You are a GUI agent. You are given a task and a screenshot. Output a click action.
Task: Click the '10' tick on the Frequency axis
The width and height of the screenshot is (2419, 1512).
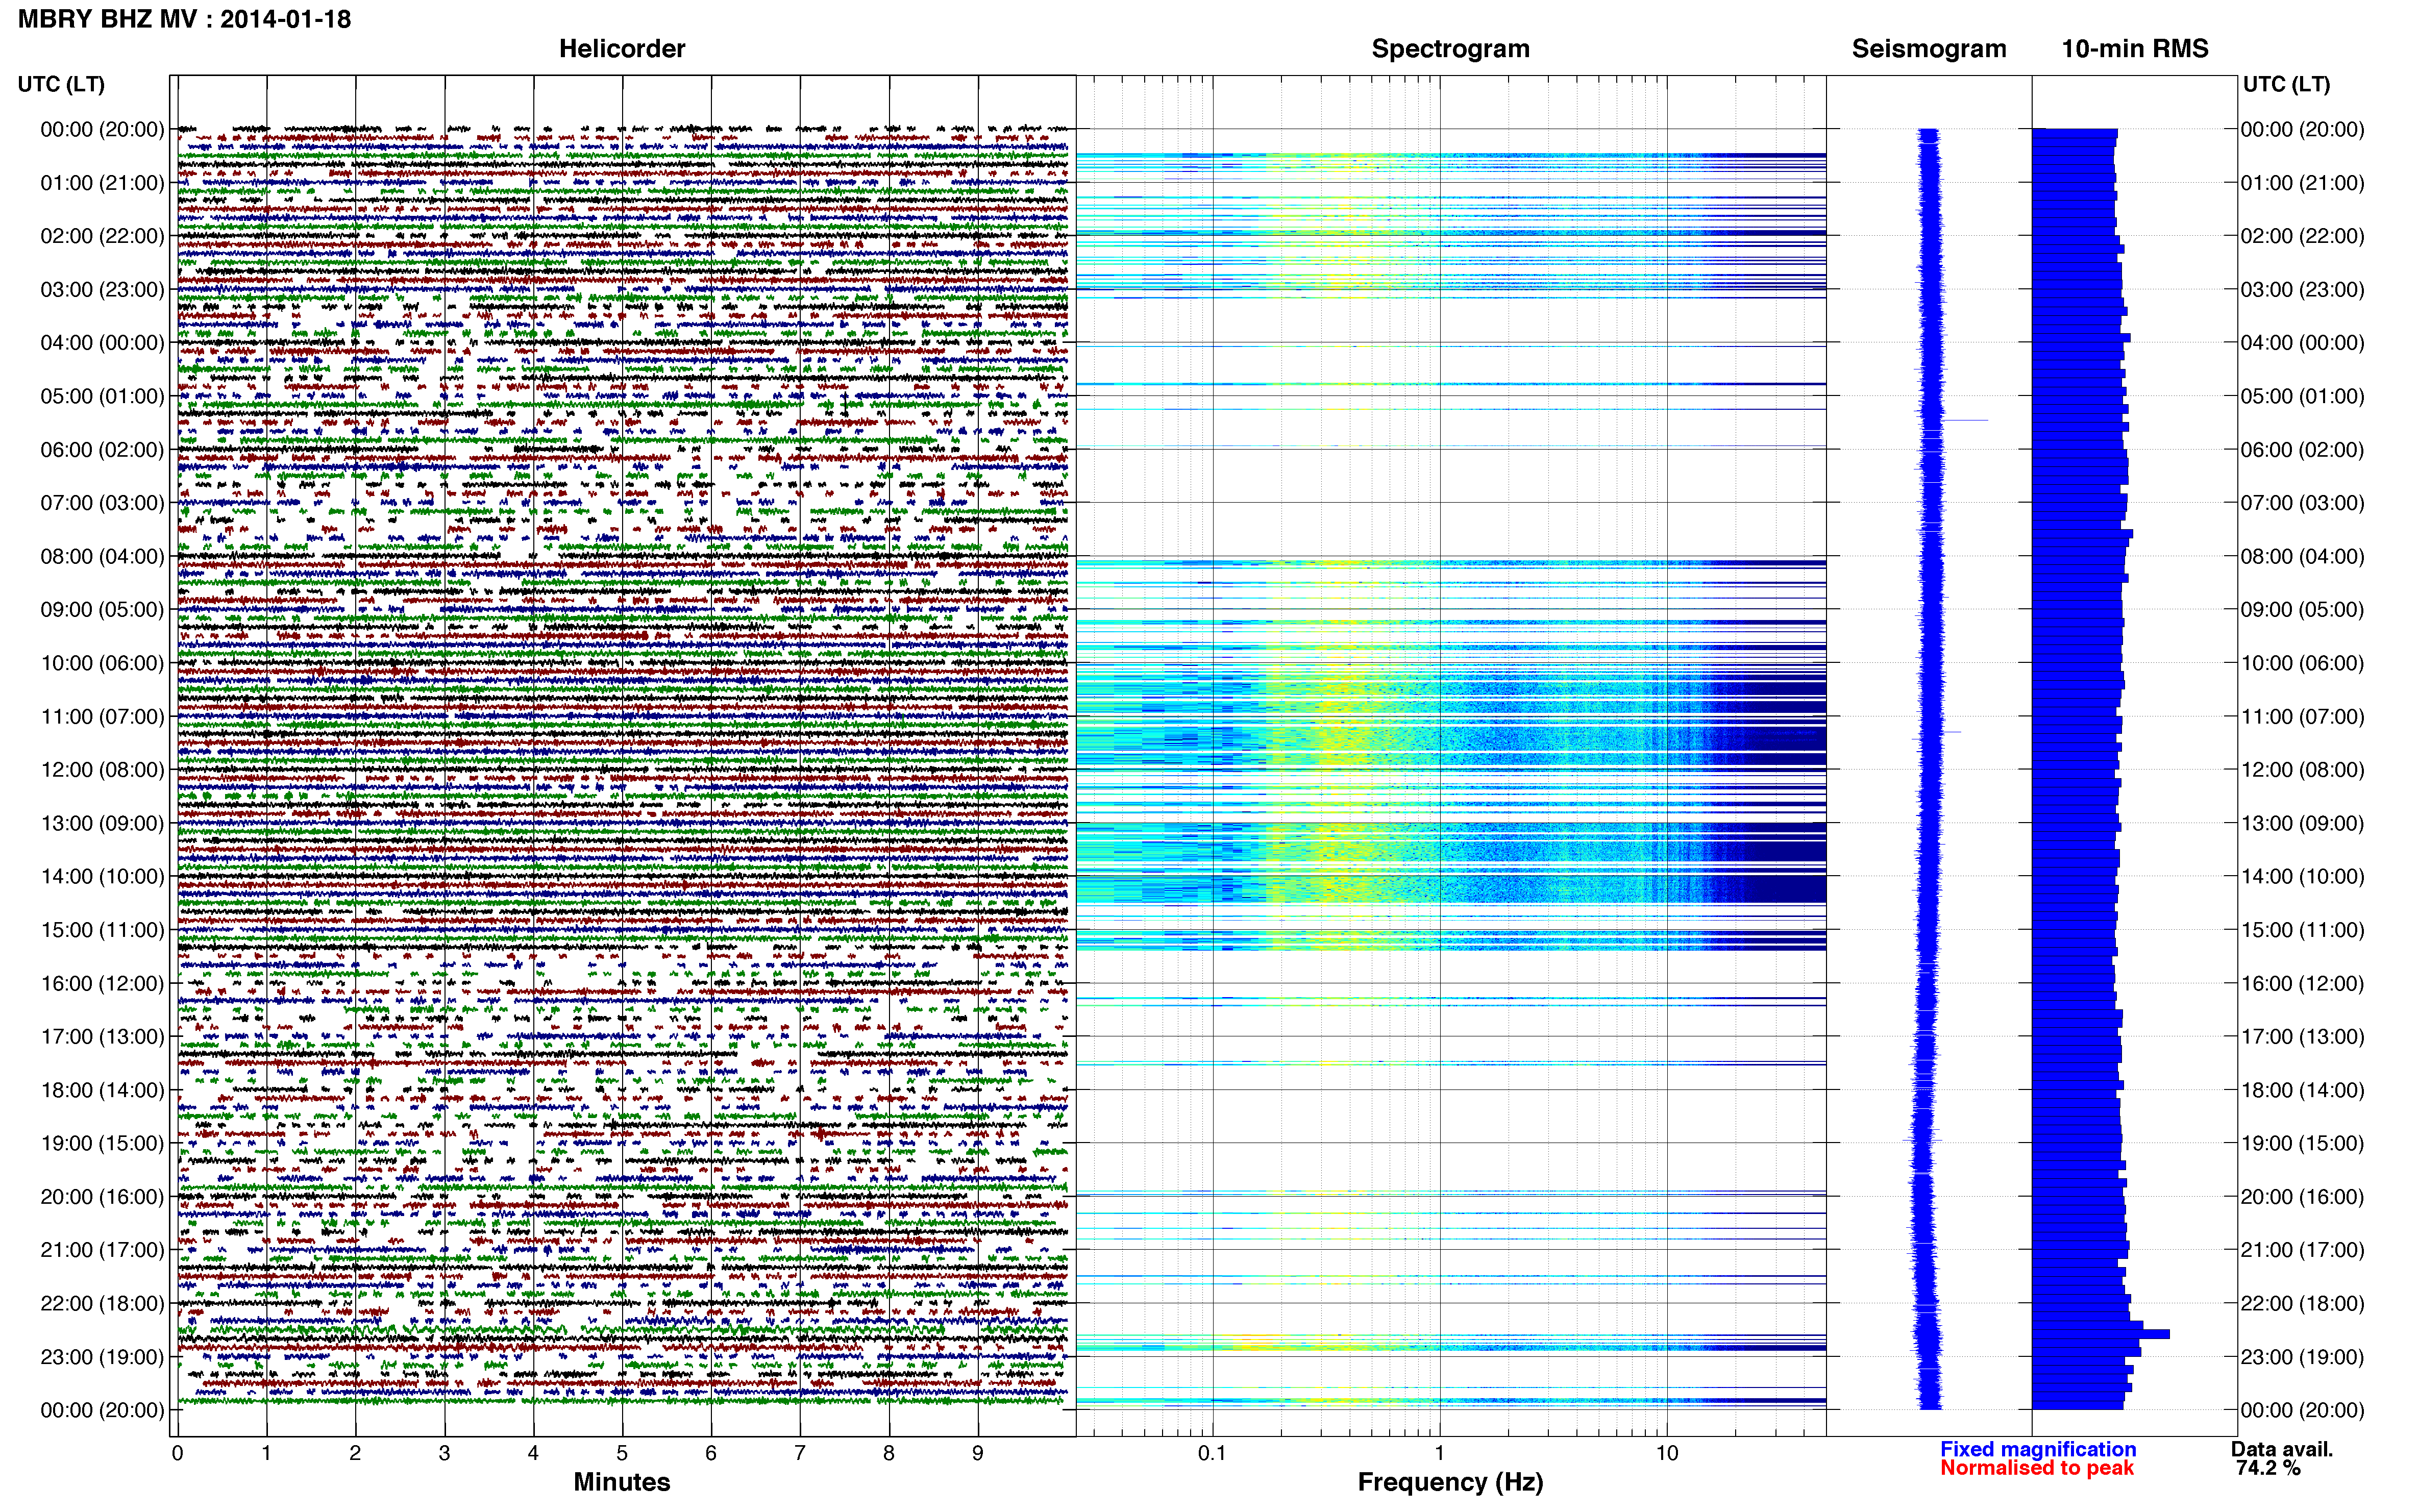point(1666,1453)
